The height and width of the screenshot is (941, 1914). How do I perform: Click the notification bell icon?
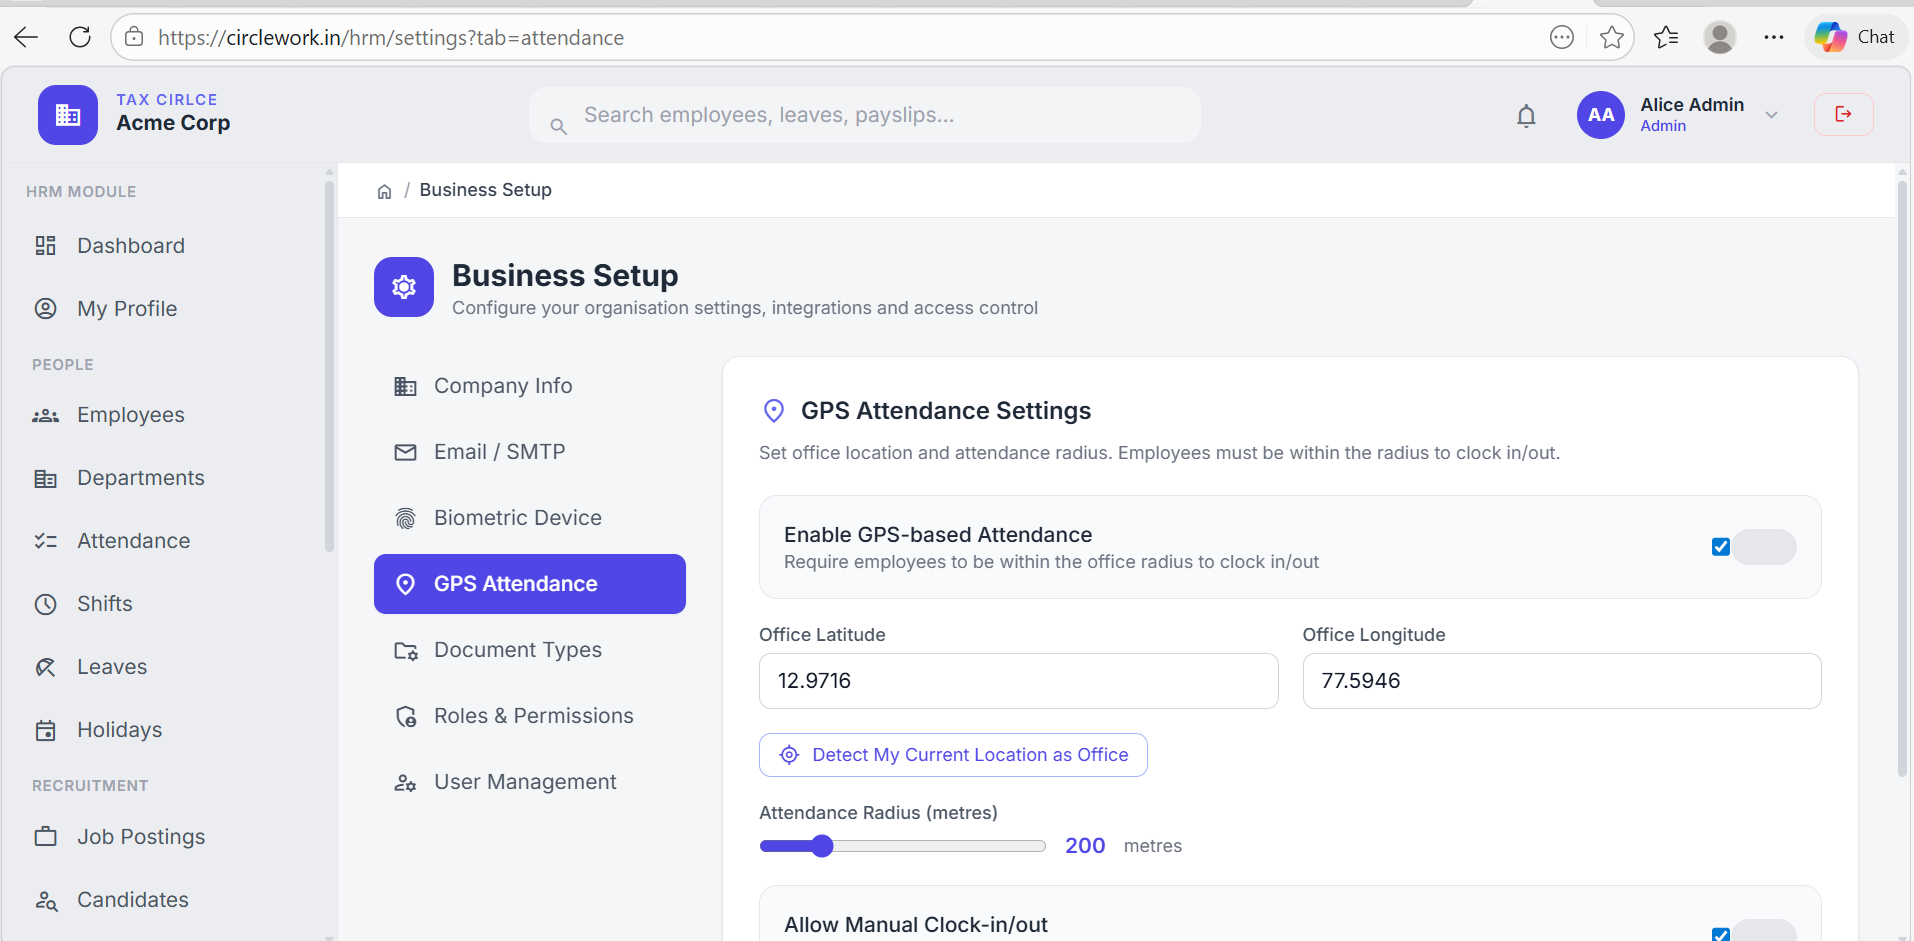click(x=1525, y=116)
